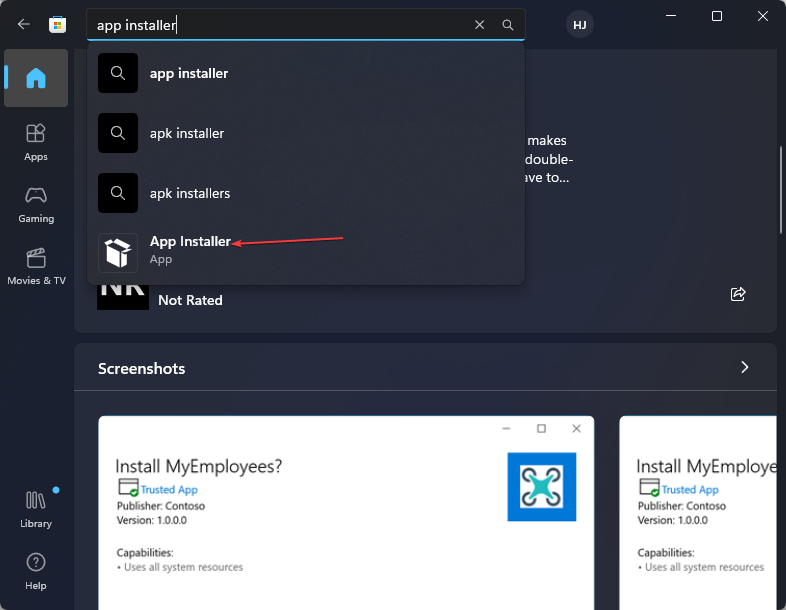Select the "apk installer" search suggestion
786x610 pixels.
(x=306, y=133)
